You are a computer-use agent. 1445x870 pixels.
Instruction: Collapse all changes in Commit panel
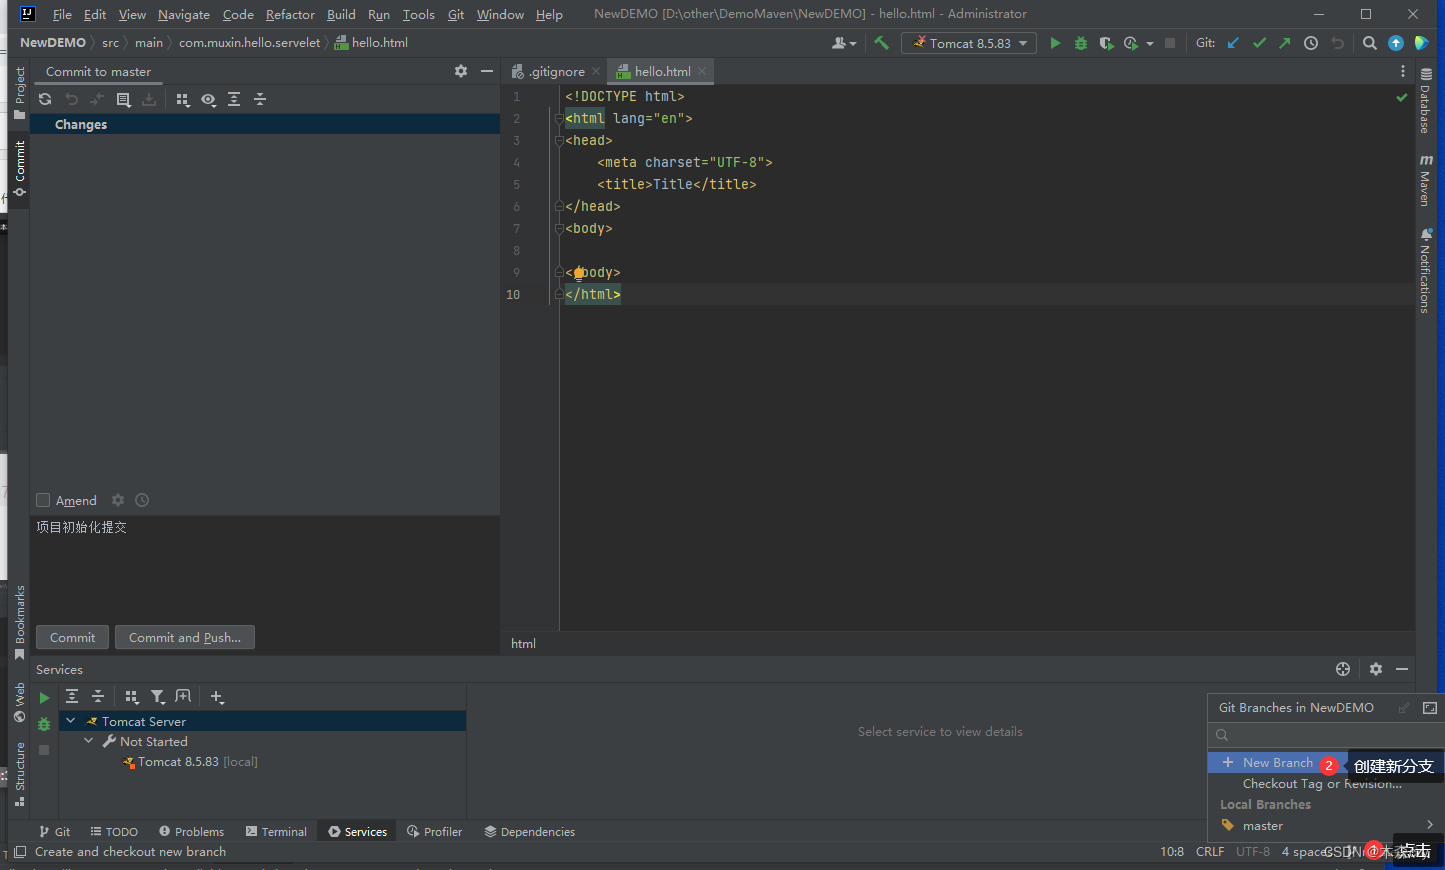[x=260, y=99]
